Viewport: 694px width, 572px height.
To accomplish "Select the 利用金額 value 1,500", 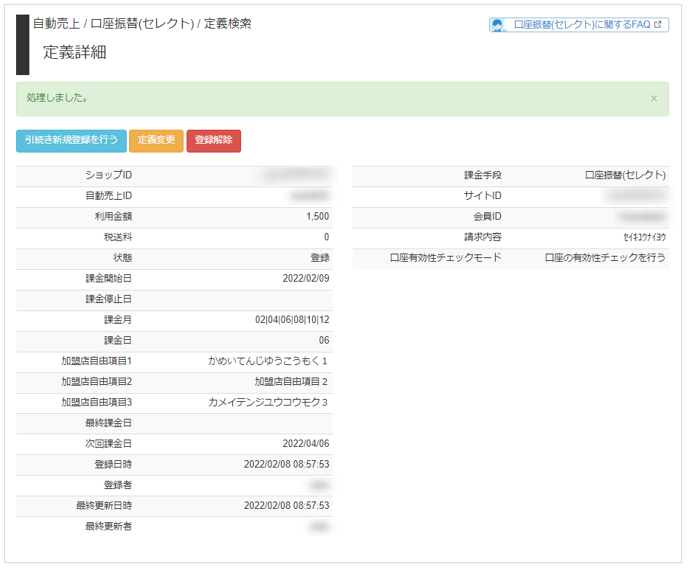I will (x=318, y=216).
